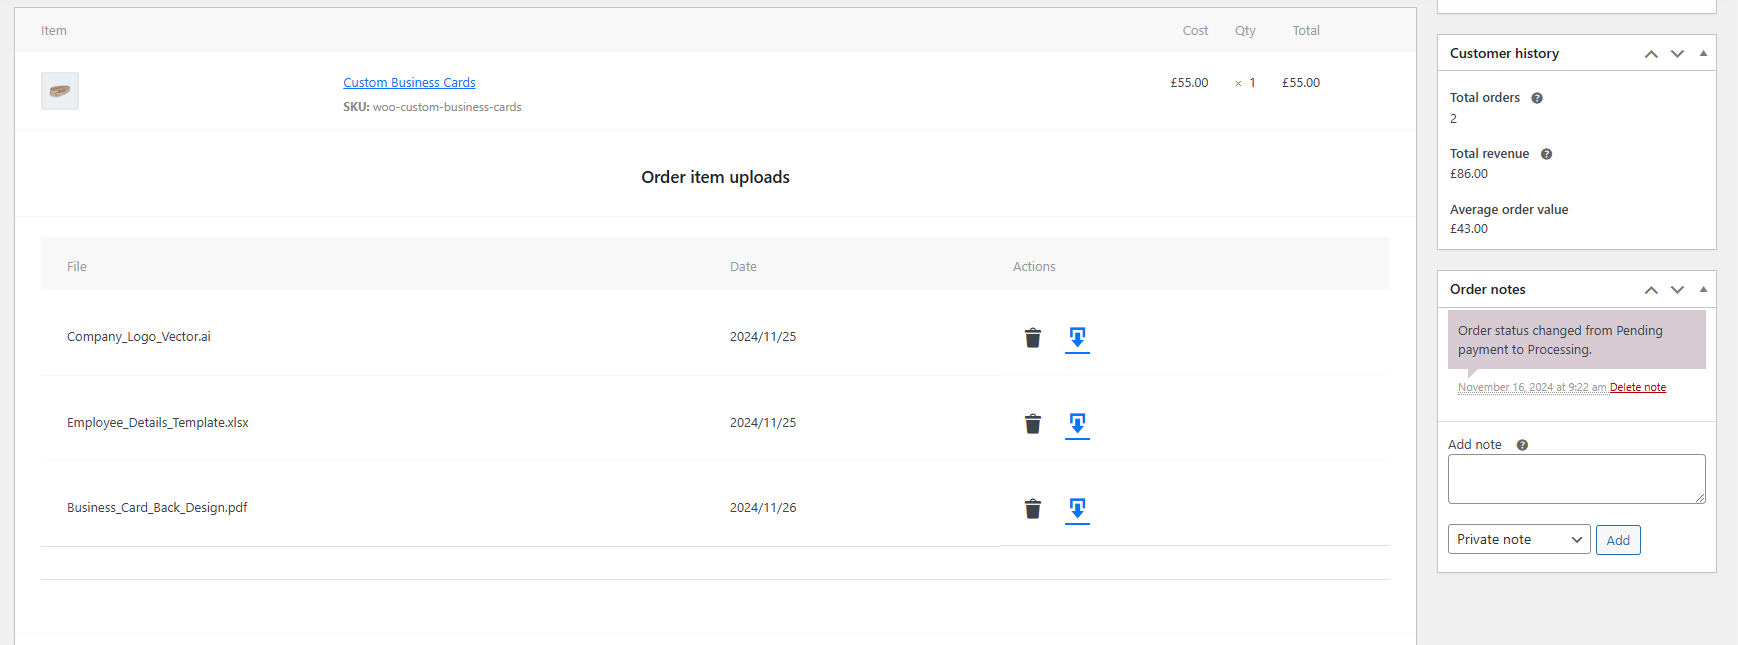The height and width of the screenshot is (645, 1738).
Task: Click the Qty column header
Action: coord(1245,31)
